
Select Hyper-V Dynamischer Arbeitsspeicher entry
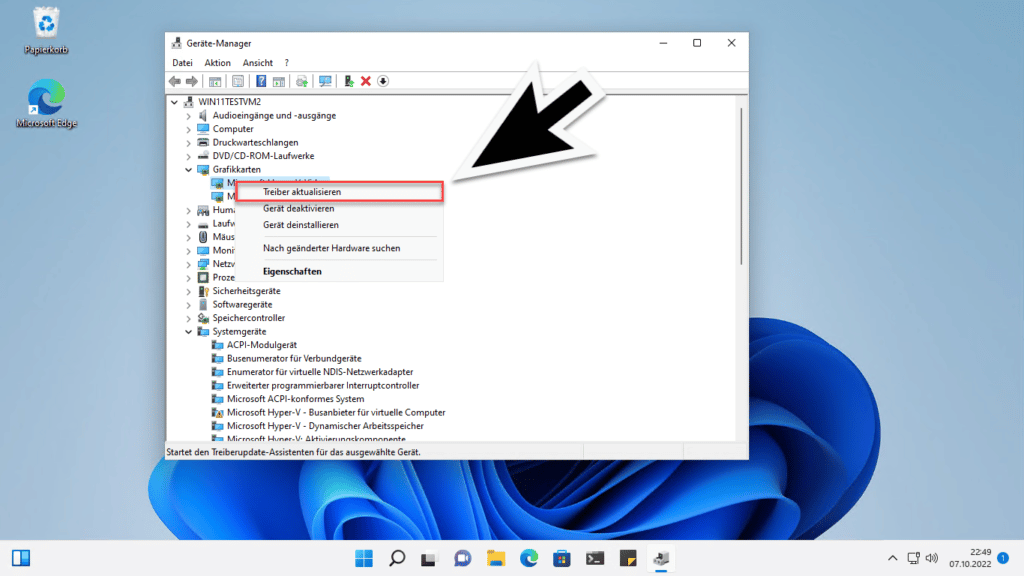pyautogui.click(x=325, y=426)
